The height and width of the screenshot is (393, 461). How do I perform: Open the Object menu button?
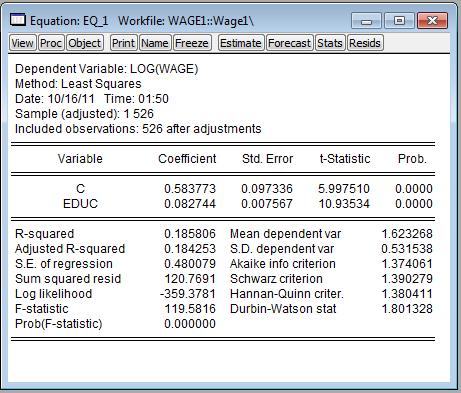click(x=85, y=43)
